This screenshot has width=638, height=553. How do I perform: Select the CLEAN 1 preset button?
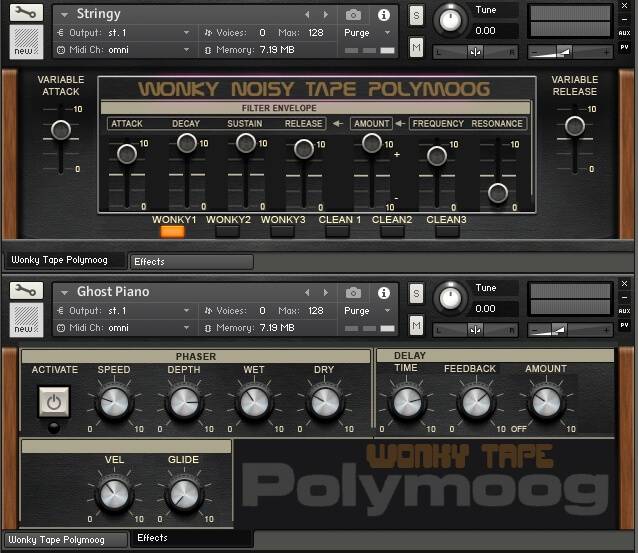click(x=339, y=231)
